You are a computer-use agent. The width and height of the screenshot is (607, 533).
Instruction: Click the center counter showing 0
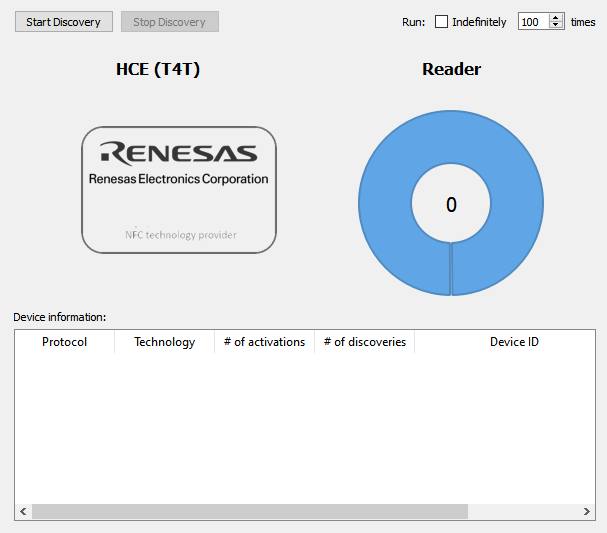451,205
